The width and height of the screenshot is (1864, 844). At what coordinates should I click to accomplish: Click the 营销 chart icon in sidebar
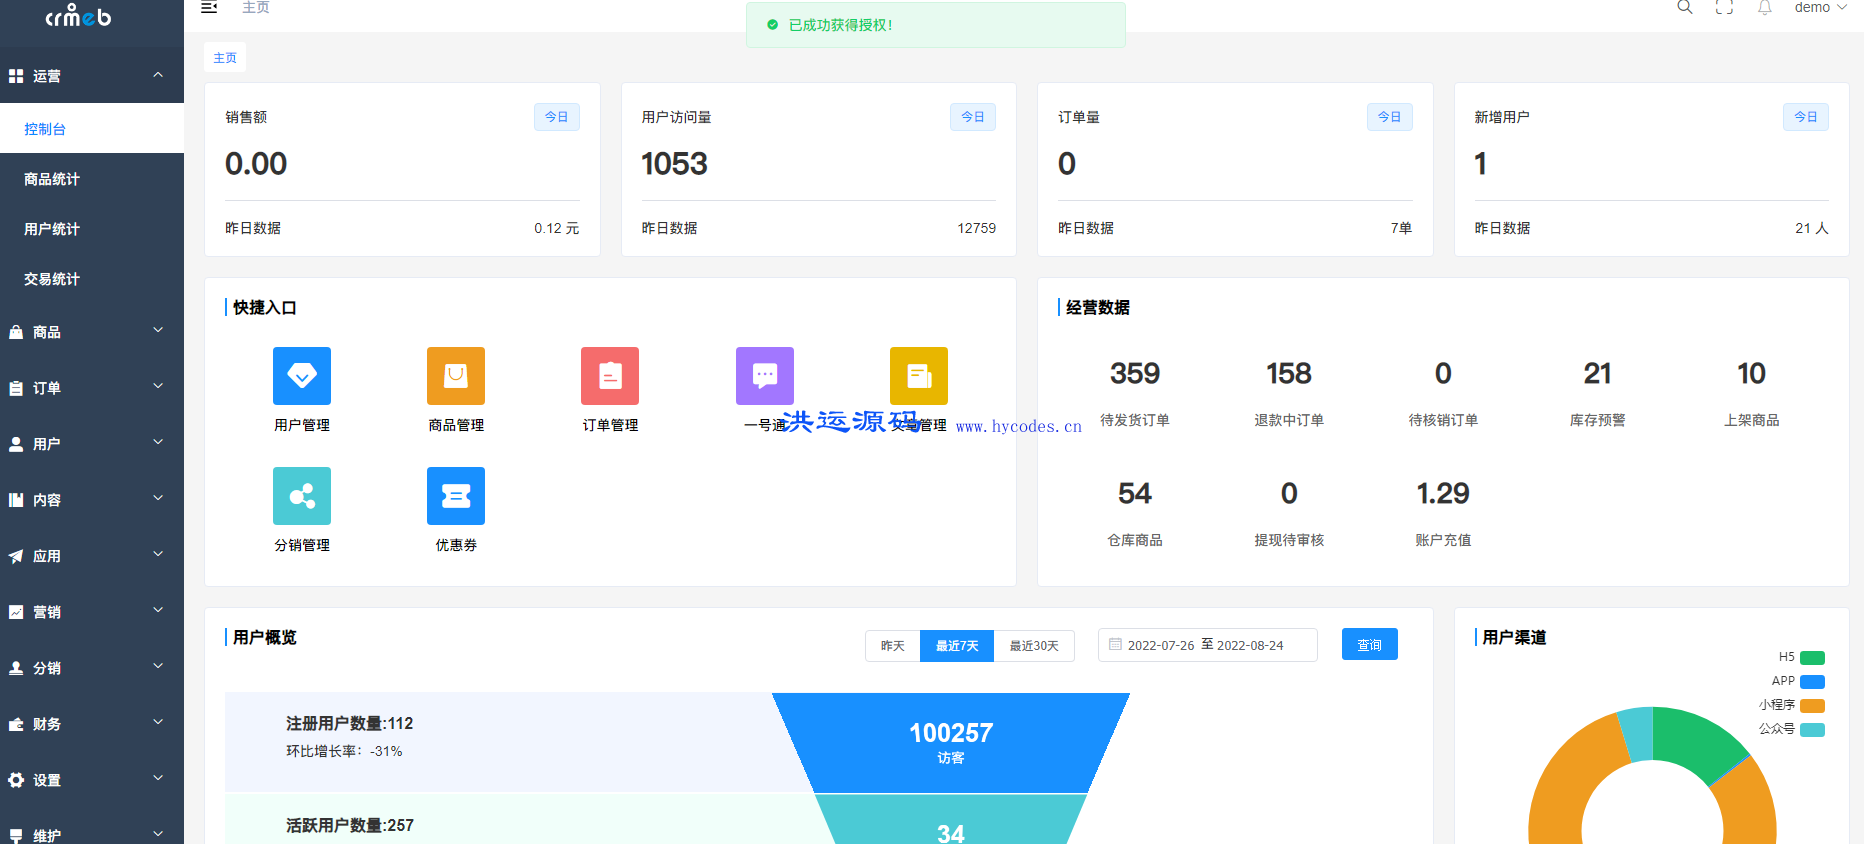[x=16, y=612]
